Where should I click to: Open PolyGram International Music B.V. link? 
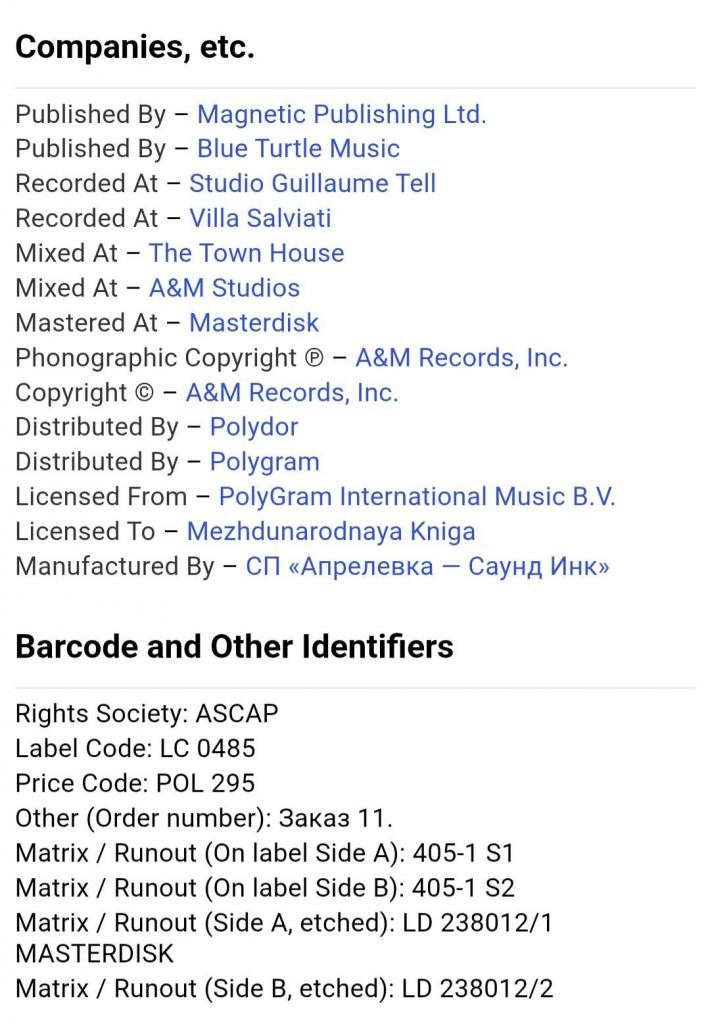pyautogui.click(x=417, y=497)
